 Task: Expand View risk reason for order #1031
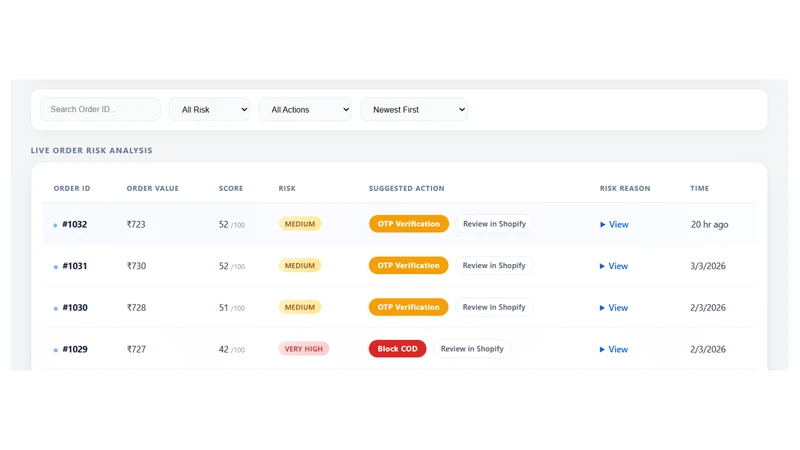coord(614,266)
